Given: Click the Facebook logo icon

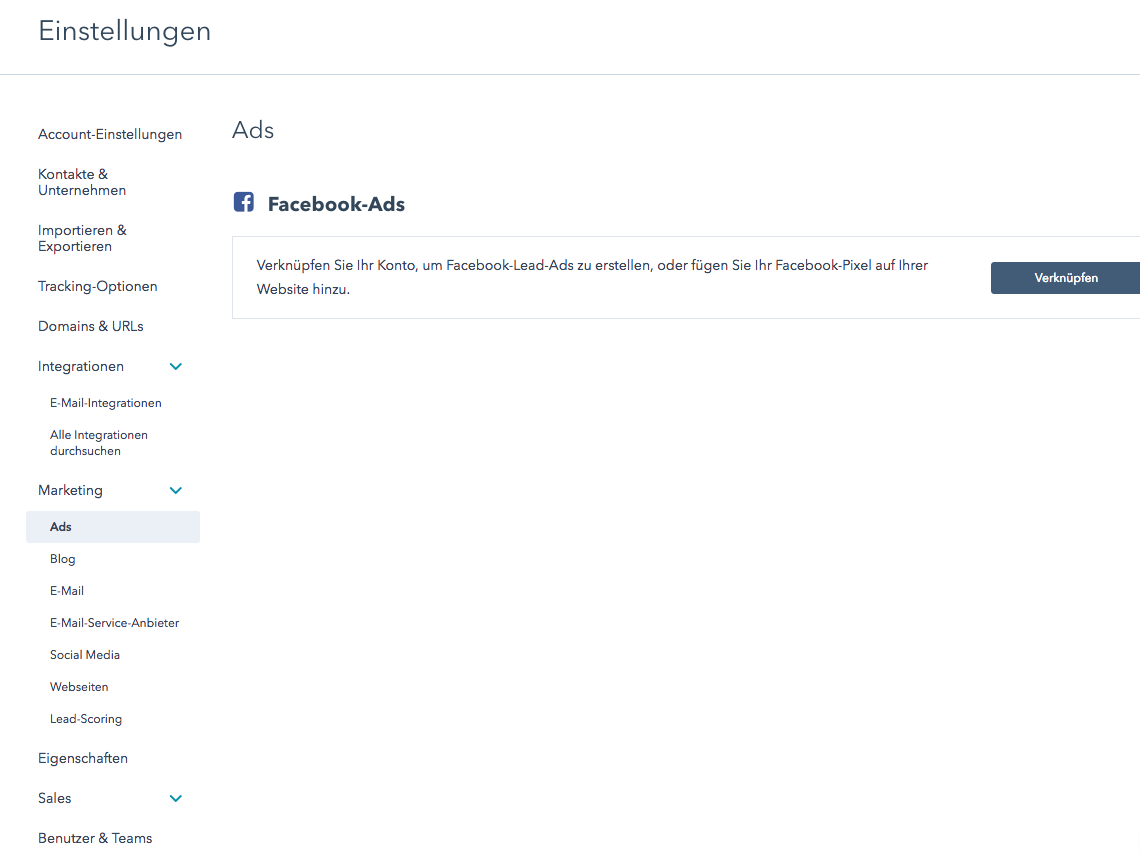Looking at the screenshot, I should pos(244,202).
